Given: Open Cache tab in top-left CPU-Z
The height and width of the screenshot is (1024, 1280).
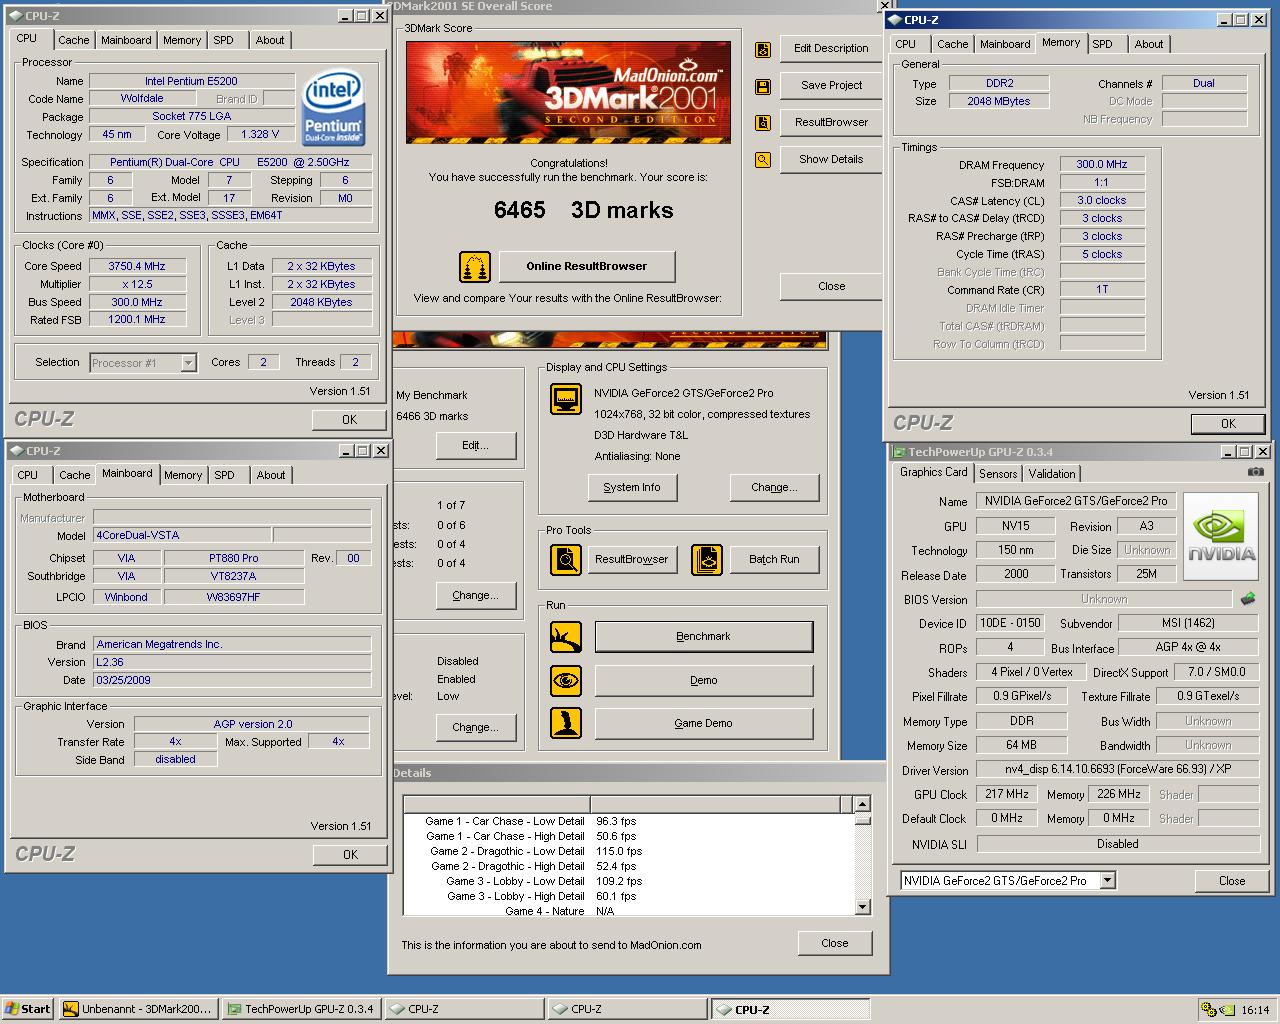Looking at the screenshot, I should (x=74, y=40).
